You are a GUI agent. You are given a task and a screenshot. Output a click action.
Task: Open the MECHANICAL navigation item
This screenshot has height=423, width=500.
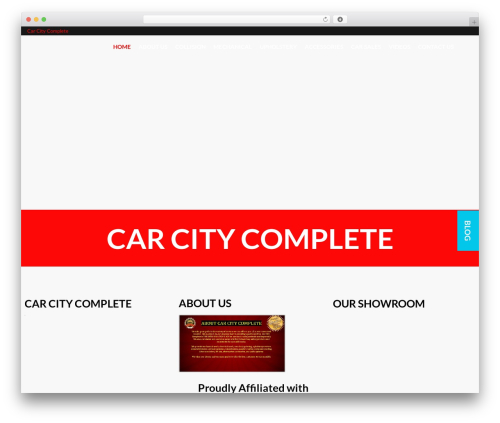[233, 47]
